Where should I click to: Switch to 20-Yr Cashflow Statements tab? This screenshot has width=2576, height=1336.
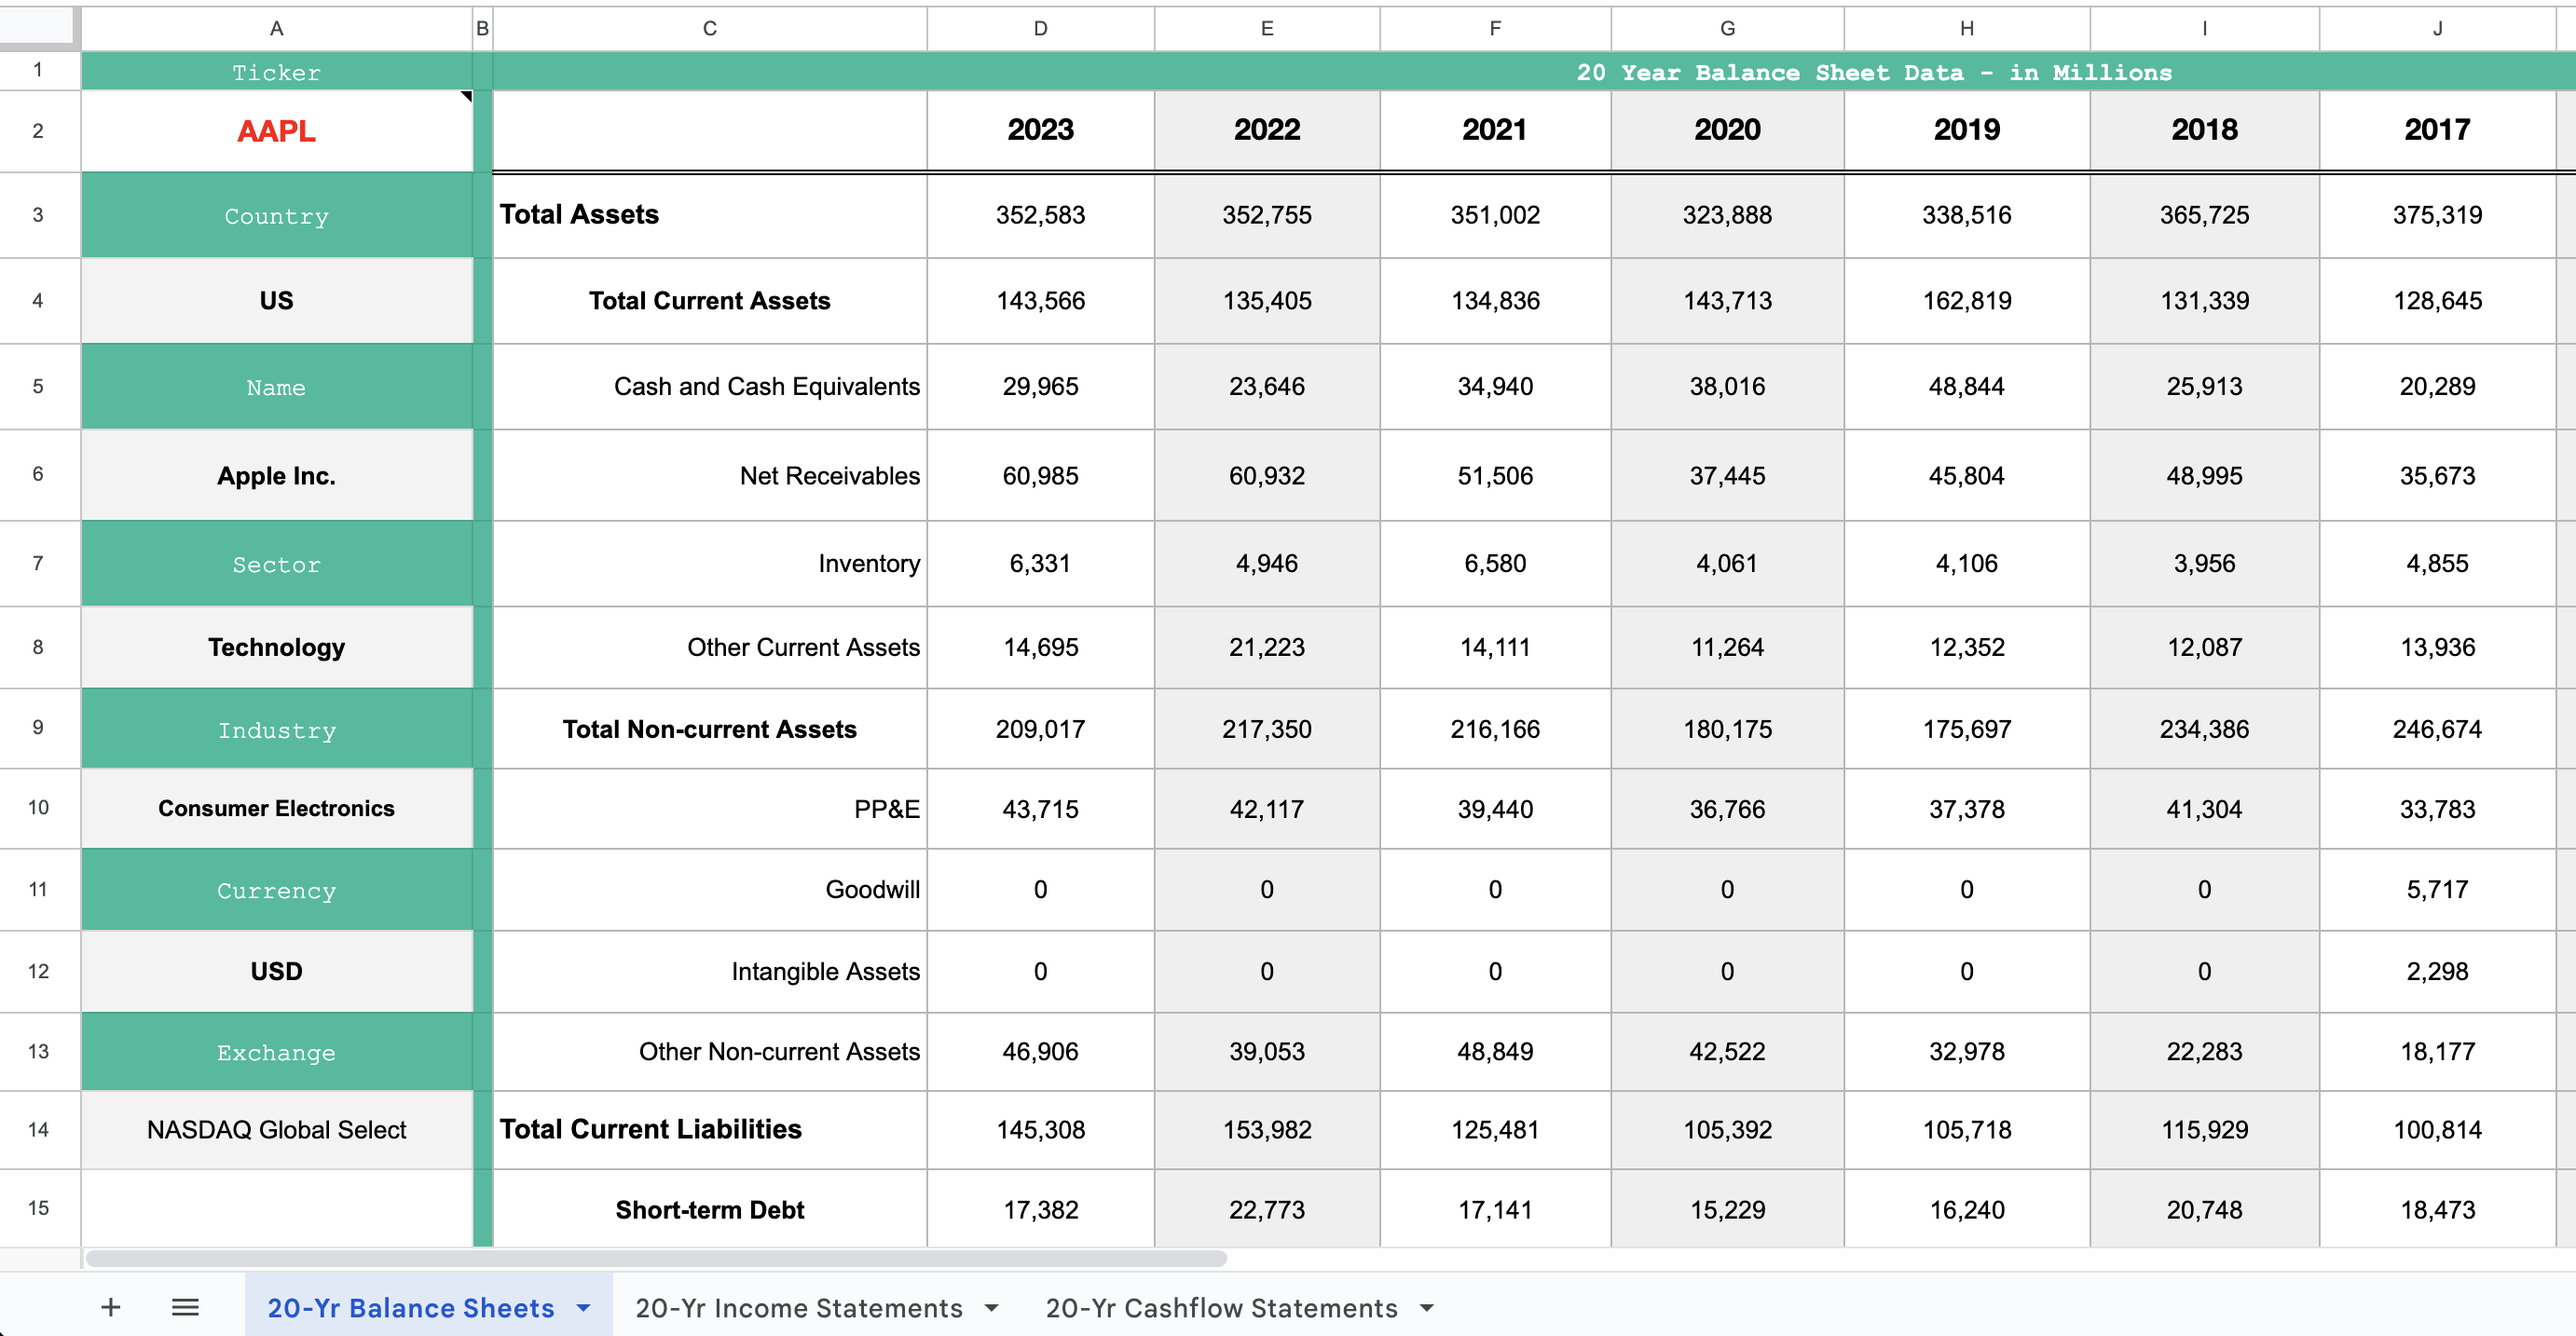click(x=1220, y=1307)
